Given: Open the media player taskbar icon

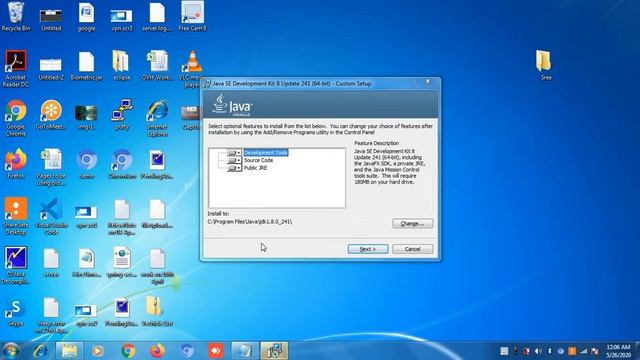Looking at the screenshot, I should [98, 351].
